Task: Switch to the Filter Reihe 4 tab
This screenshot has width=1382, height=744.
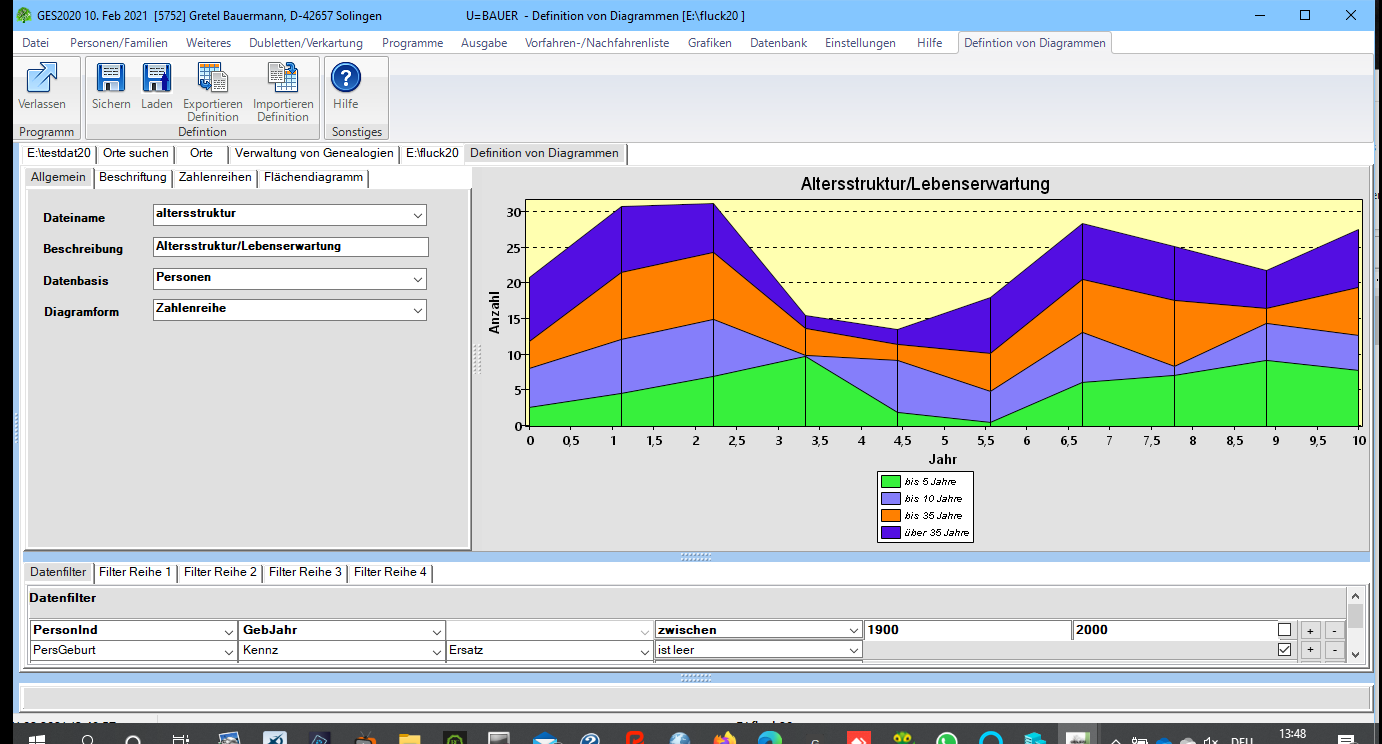Action: (390, 573)
